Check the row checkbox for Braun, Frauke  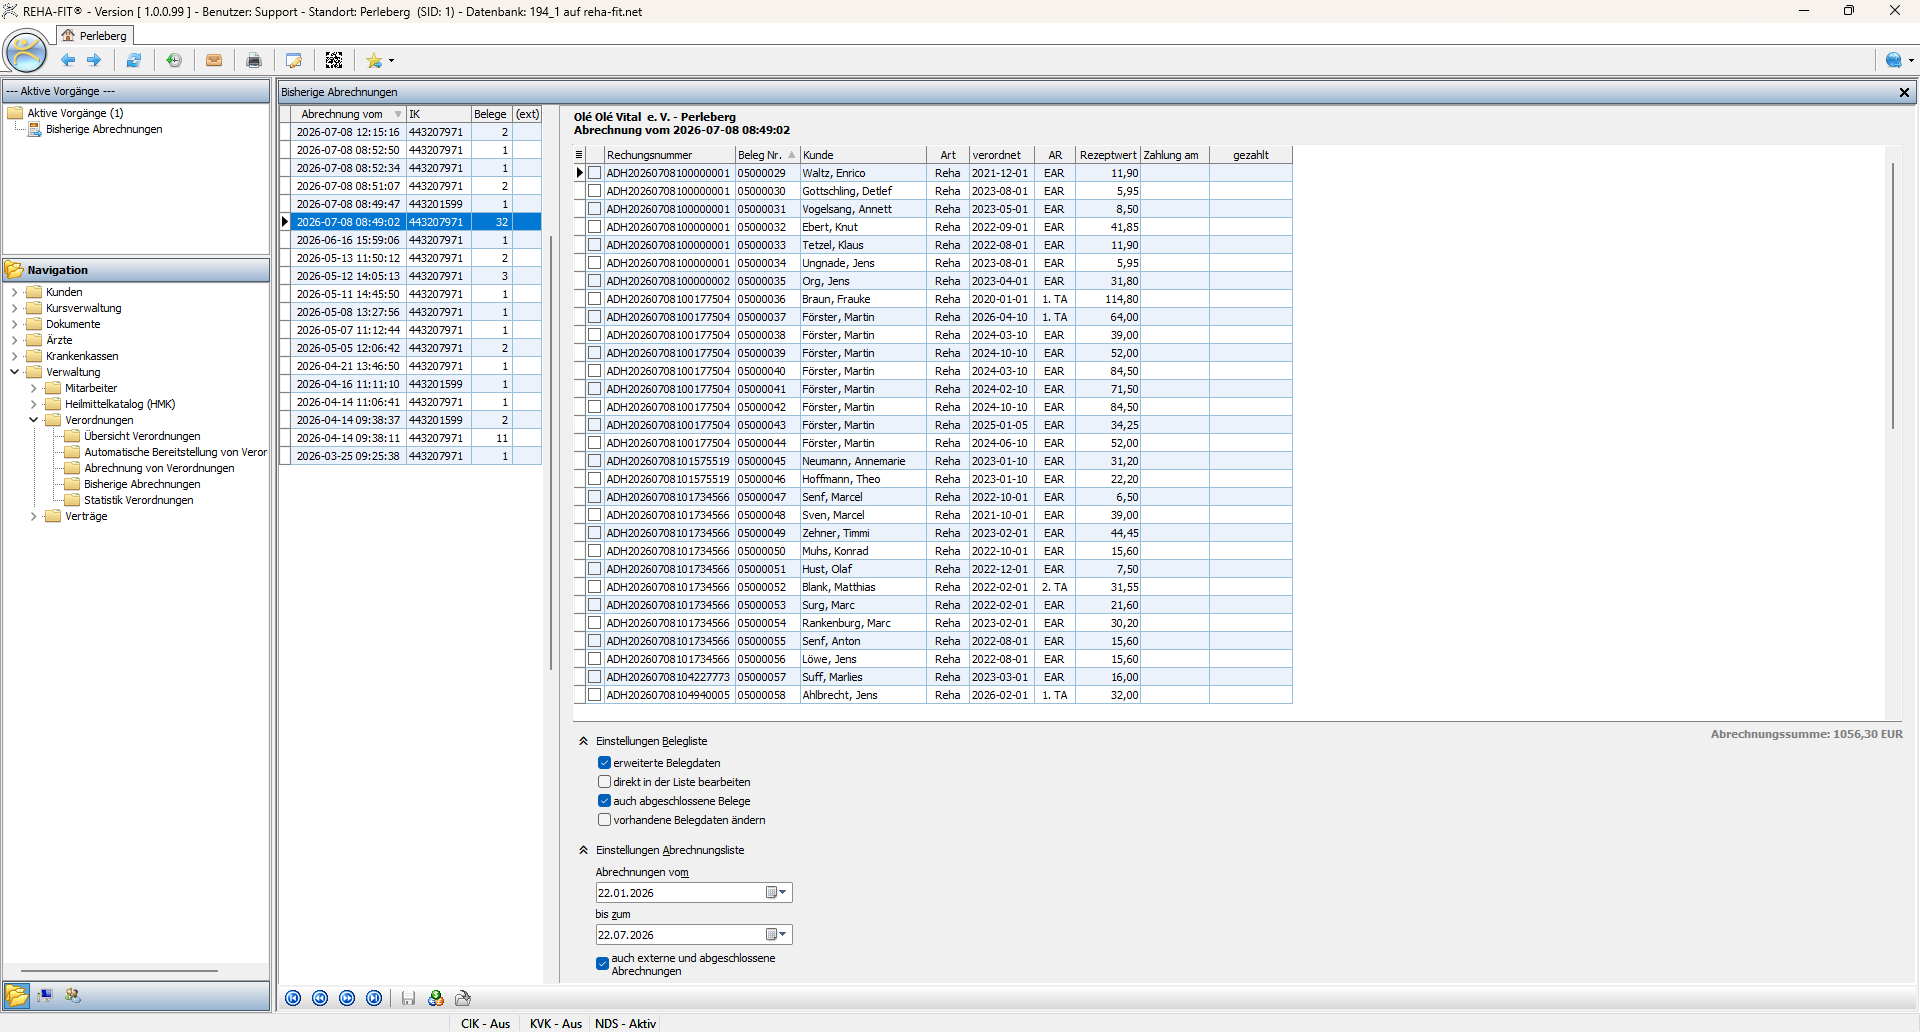(595, 299)
